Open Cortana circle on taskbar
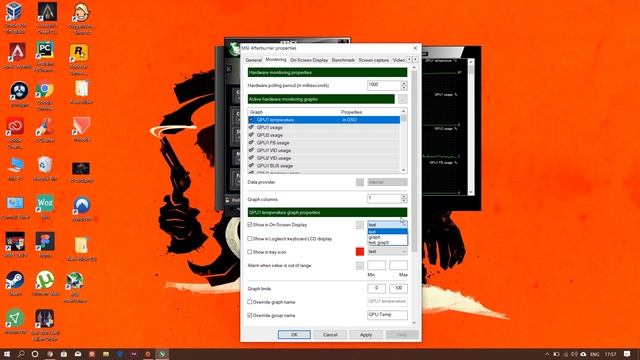640x360 pixels. (35, 354)
